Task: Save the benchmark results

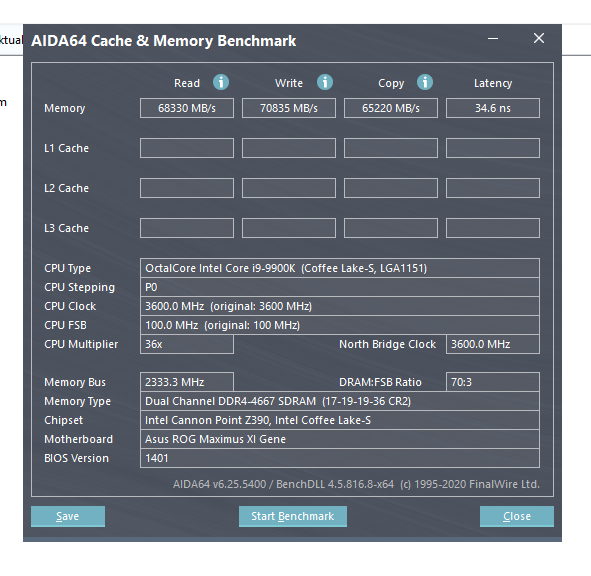Action: (68, 516)
